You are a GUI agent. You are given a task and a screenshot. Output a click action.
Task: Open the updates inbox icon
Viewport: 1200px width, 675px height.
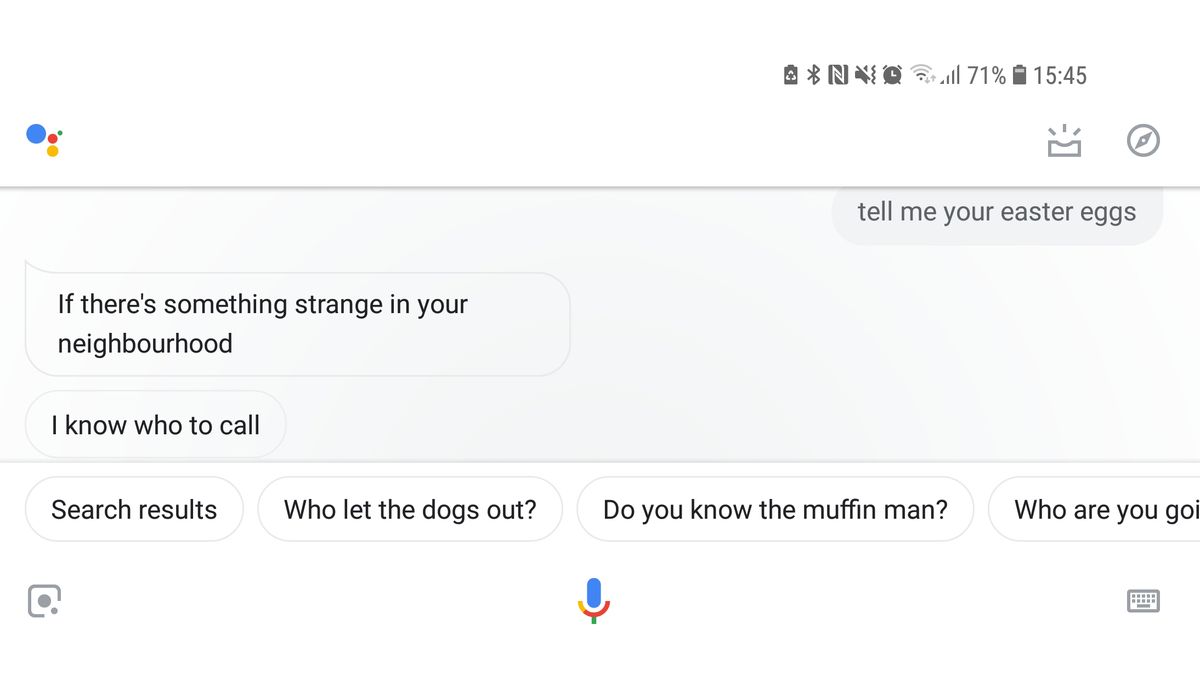pyautogui.click(x=1064, y=142)
